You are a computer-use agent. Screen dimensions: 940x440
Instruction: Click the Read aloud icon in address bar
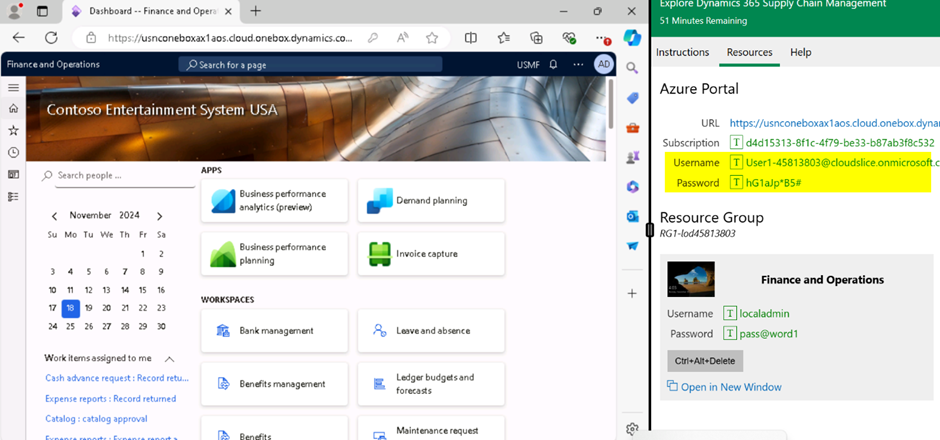coord(403,38)
